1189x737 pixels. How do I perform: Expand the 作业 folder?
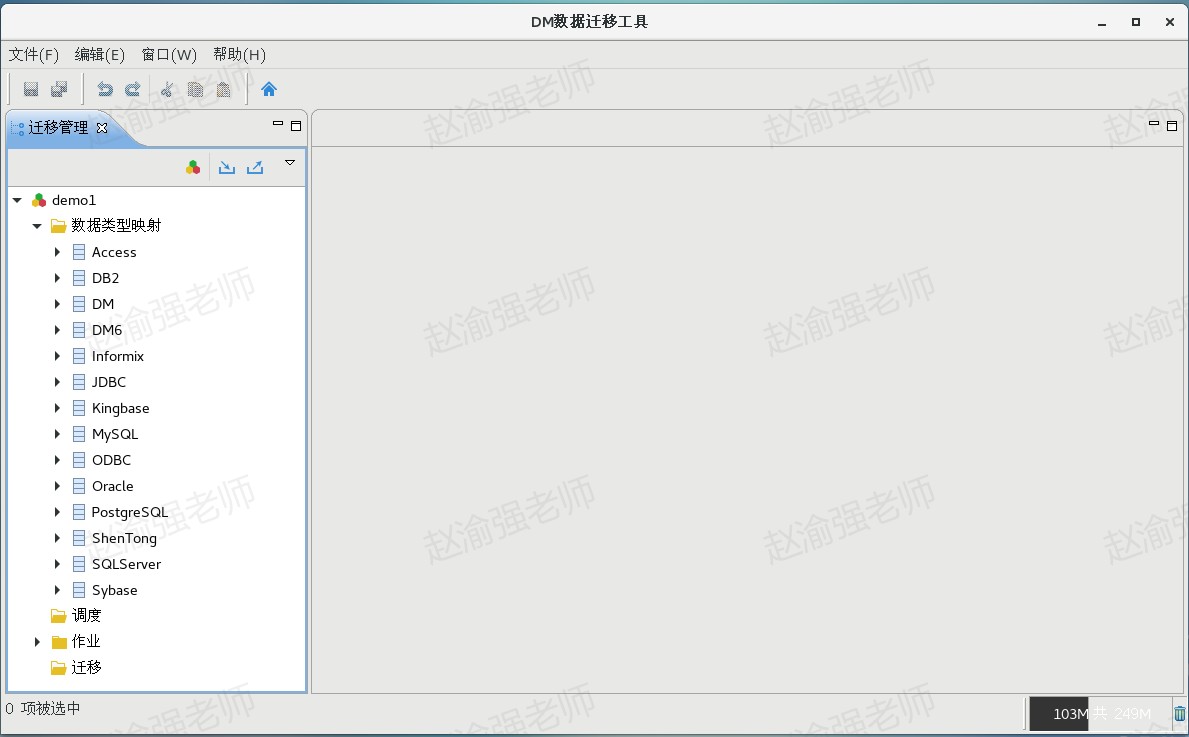pyautogui.click(x=36, y=641)
